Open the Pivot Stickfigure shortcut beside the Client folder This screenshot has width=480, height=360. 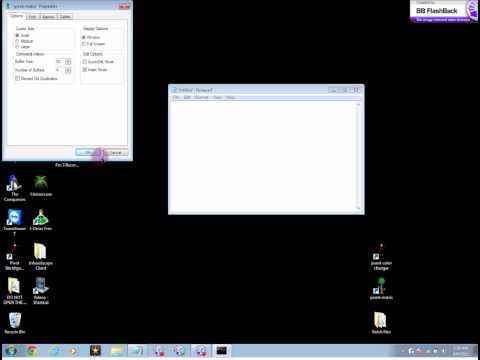[14, 256]
